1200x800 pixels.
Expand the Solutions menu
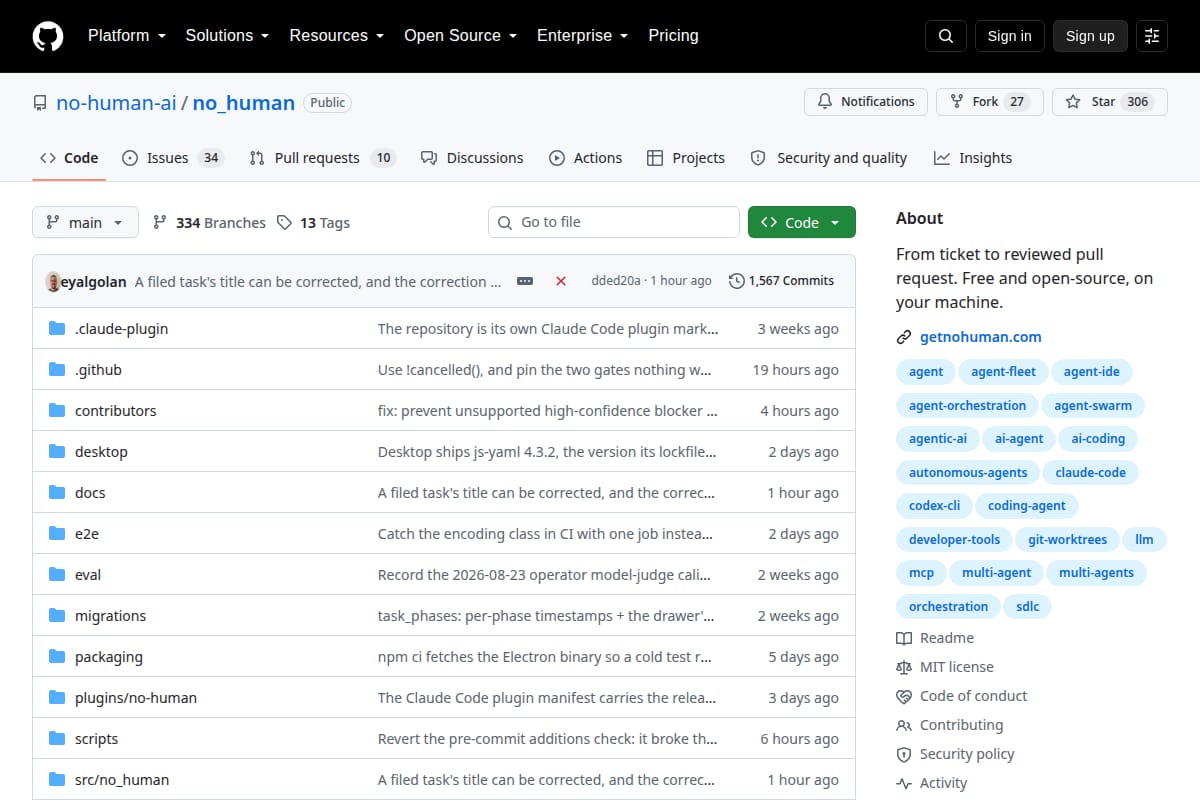pyautogui.click(x=227, y=35)
